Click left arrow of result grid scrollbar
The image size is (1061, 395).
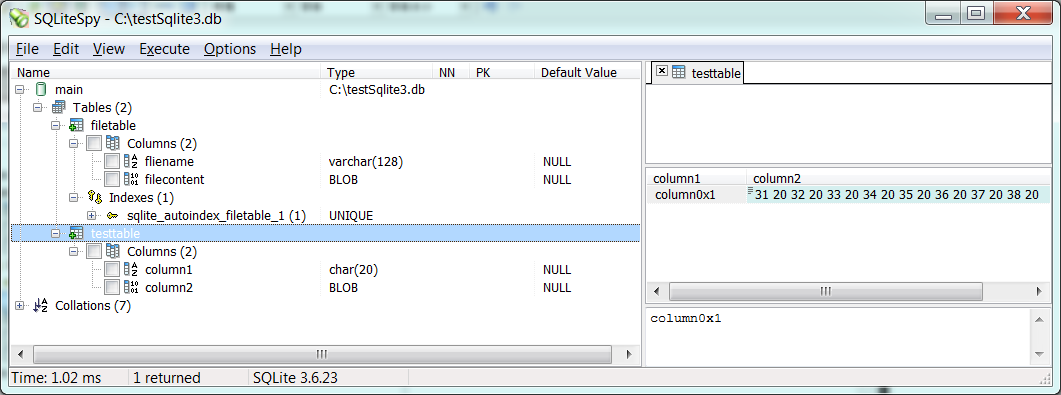point(656,292)
